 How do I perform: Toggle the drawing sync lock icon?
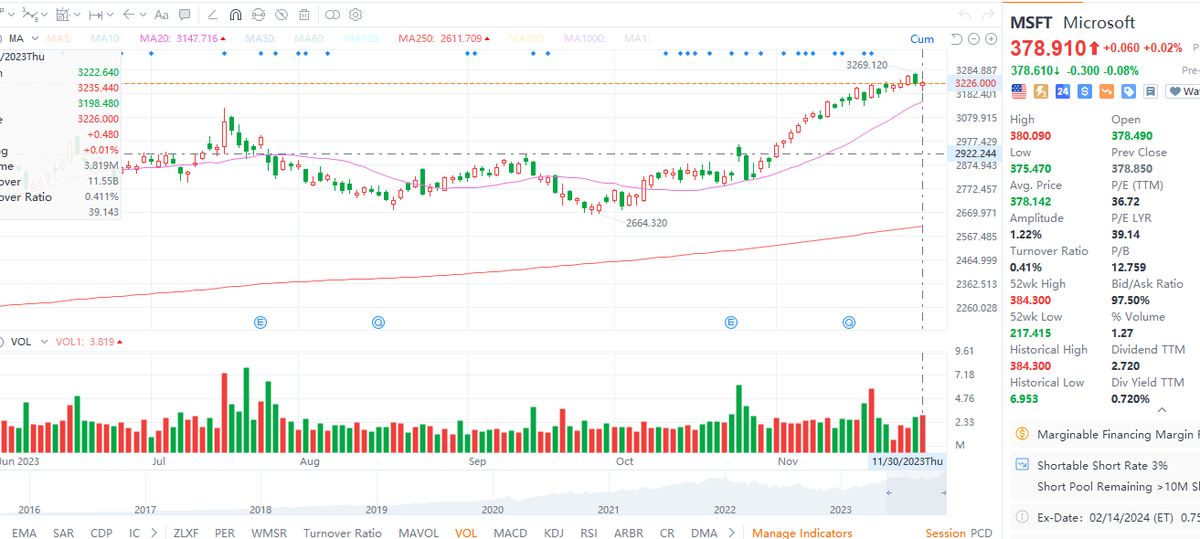point(258,15)
